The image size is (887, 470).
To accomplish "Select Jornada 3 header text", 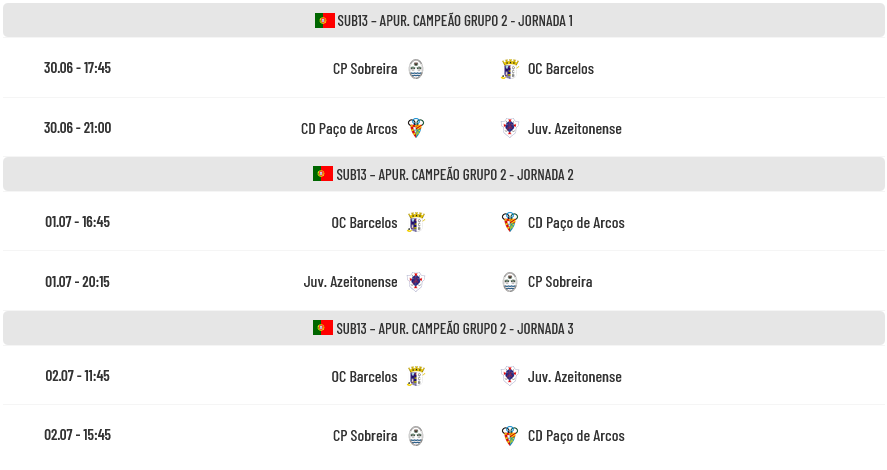I will [455, 329].
